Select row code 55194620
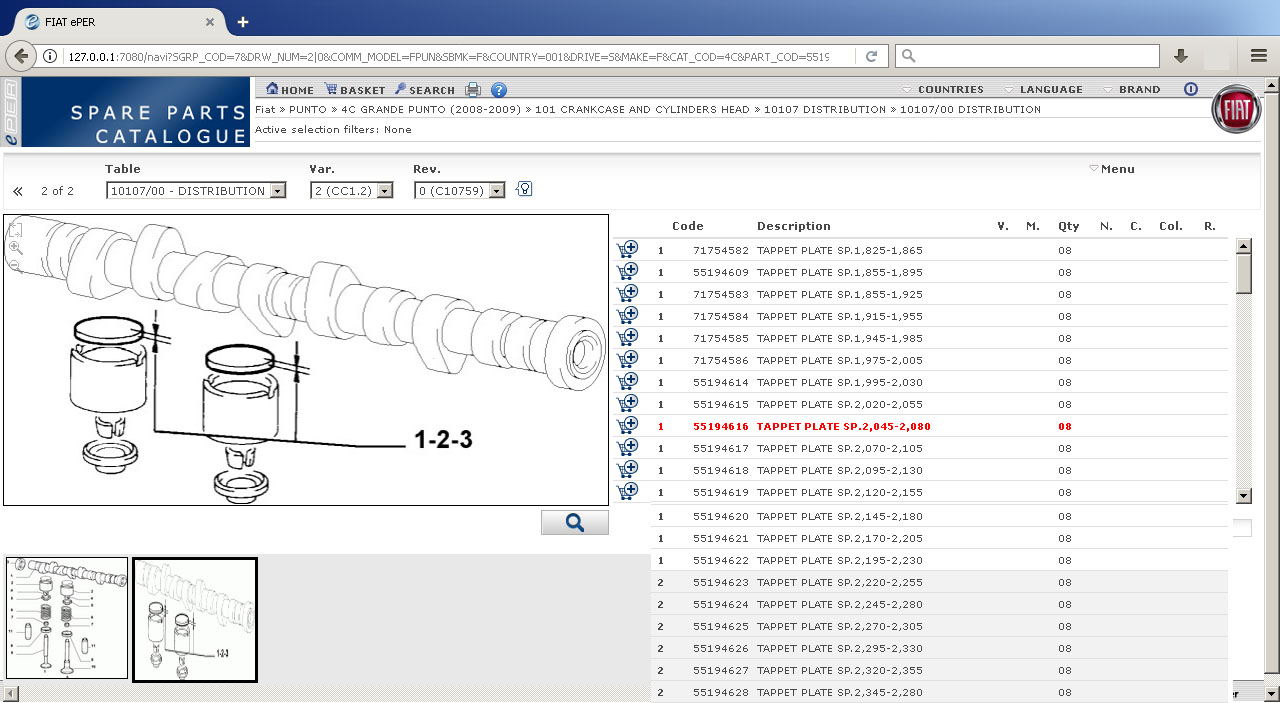 939,516
